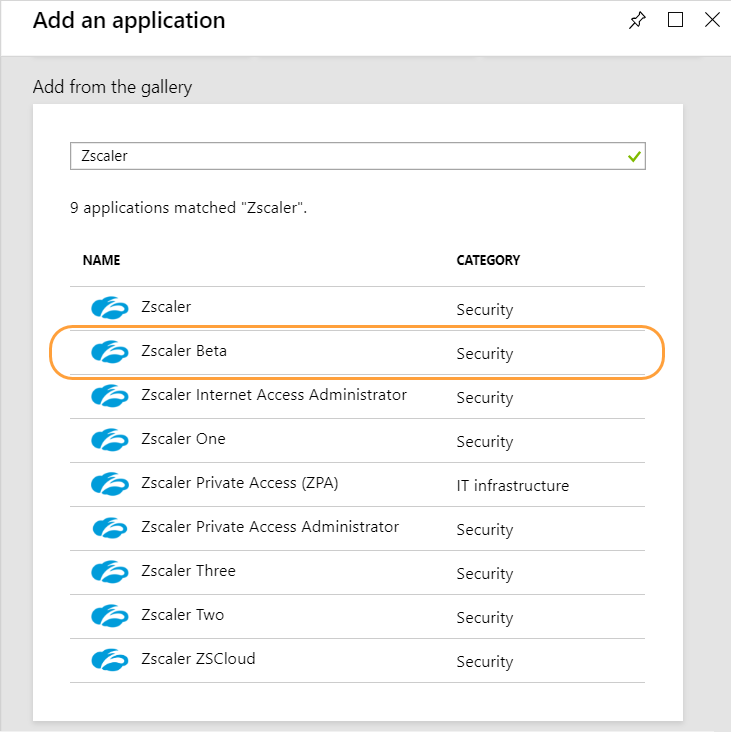731x732 pixels.
Task: Click Security category of the first Zscaler row
Action: 485,310
